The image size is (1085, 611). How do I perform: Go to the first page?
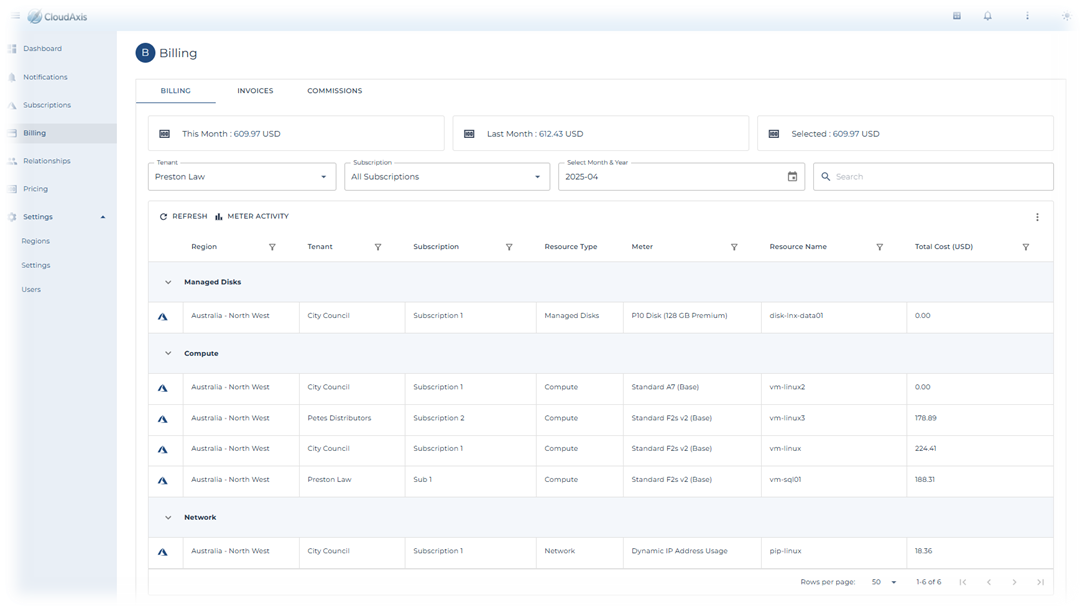coord(963,583)
